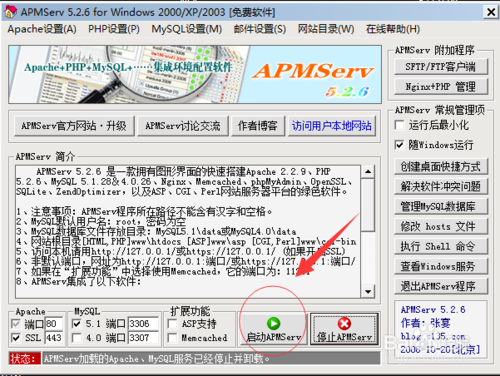Start APMServ with the green play button
The height and width of the screenshot is (376, 500).
[273, 329]
